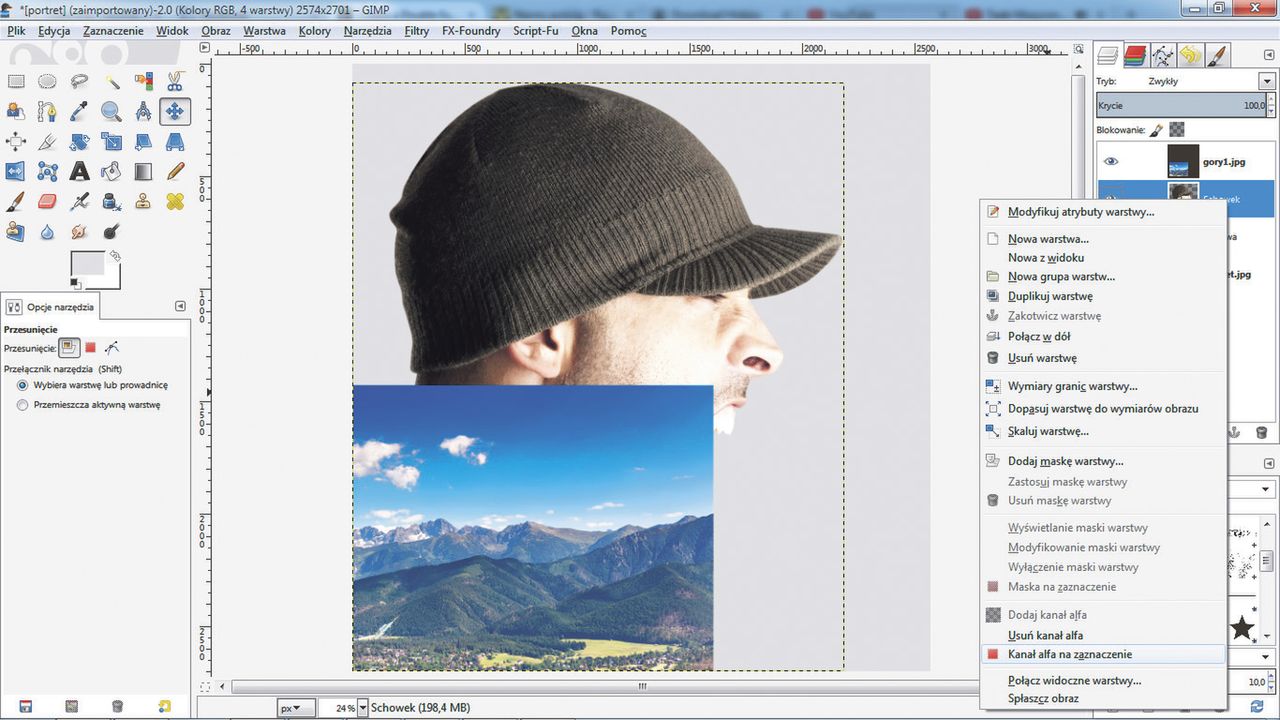Choose 'Duplikuj warstwę' menu entry
The width and height of the screenshot is (1280, 720).
tap(1102, 296)
